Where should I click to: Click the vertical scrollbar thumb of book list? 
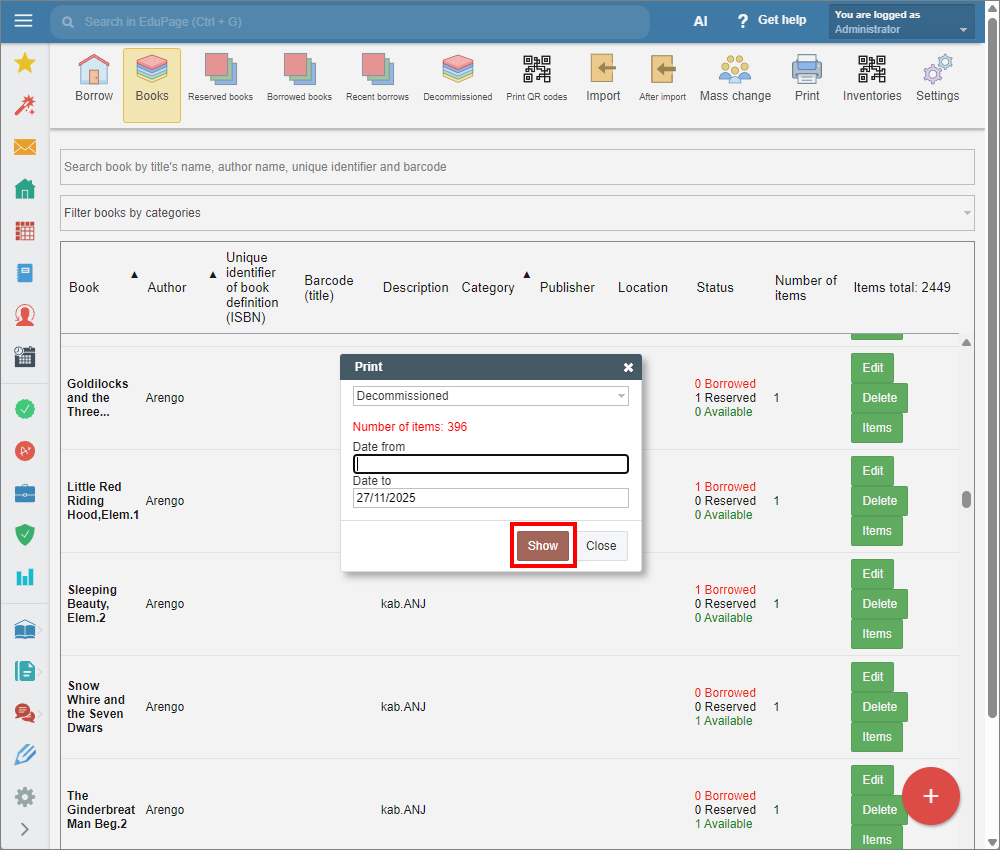966,499
